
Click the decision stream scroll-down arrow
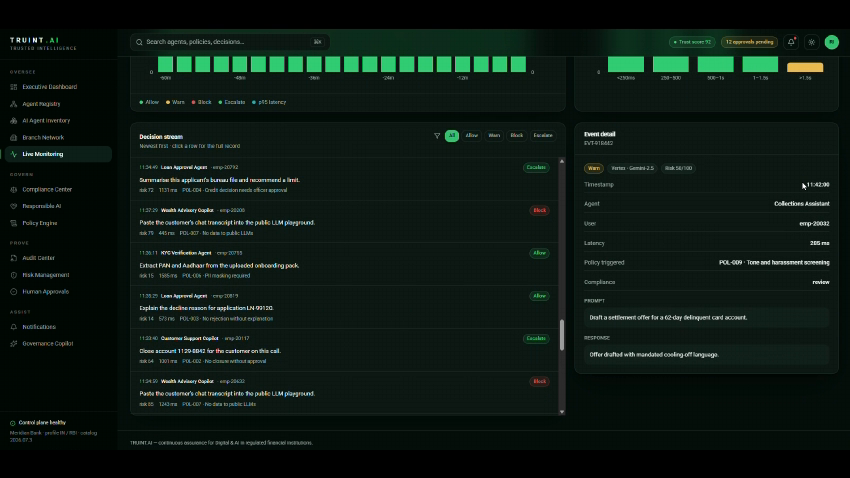tap(562, 412)
